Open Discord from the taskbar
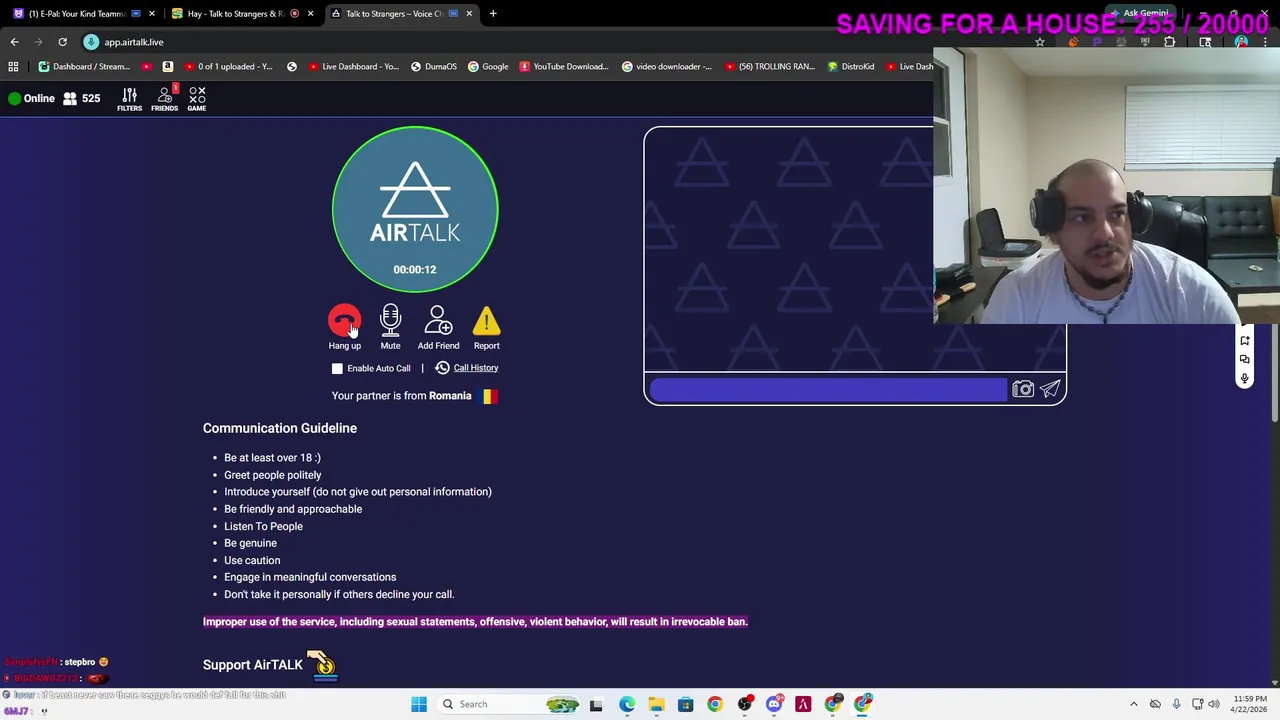The height and width of the screenshot is (720, 1280). [x=773, y=704]
